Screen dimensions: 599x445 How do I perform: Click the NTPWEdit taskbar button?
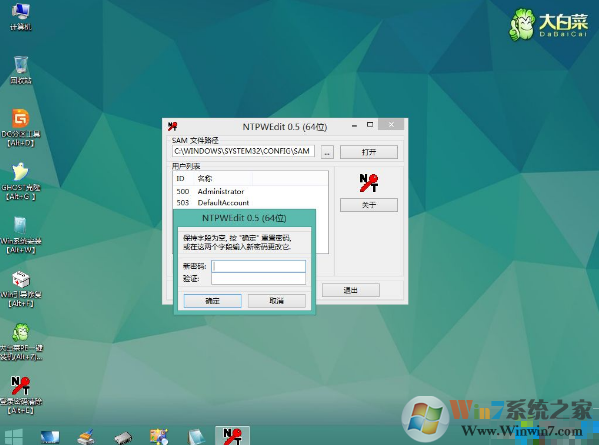point(232,436)
